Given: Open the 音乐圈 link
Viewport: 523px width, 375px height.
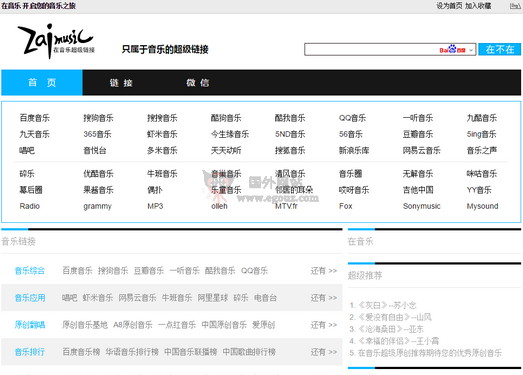Looking at the screenshot, I should [x=350, y=173].
